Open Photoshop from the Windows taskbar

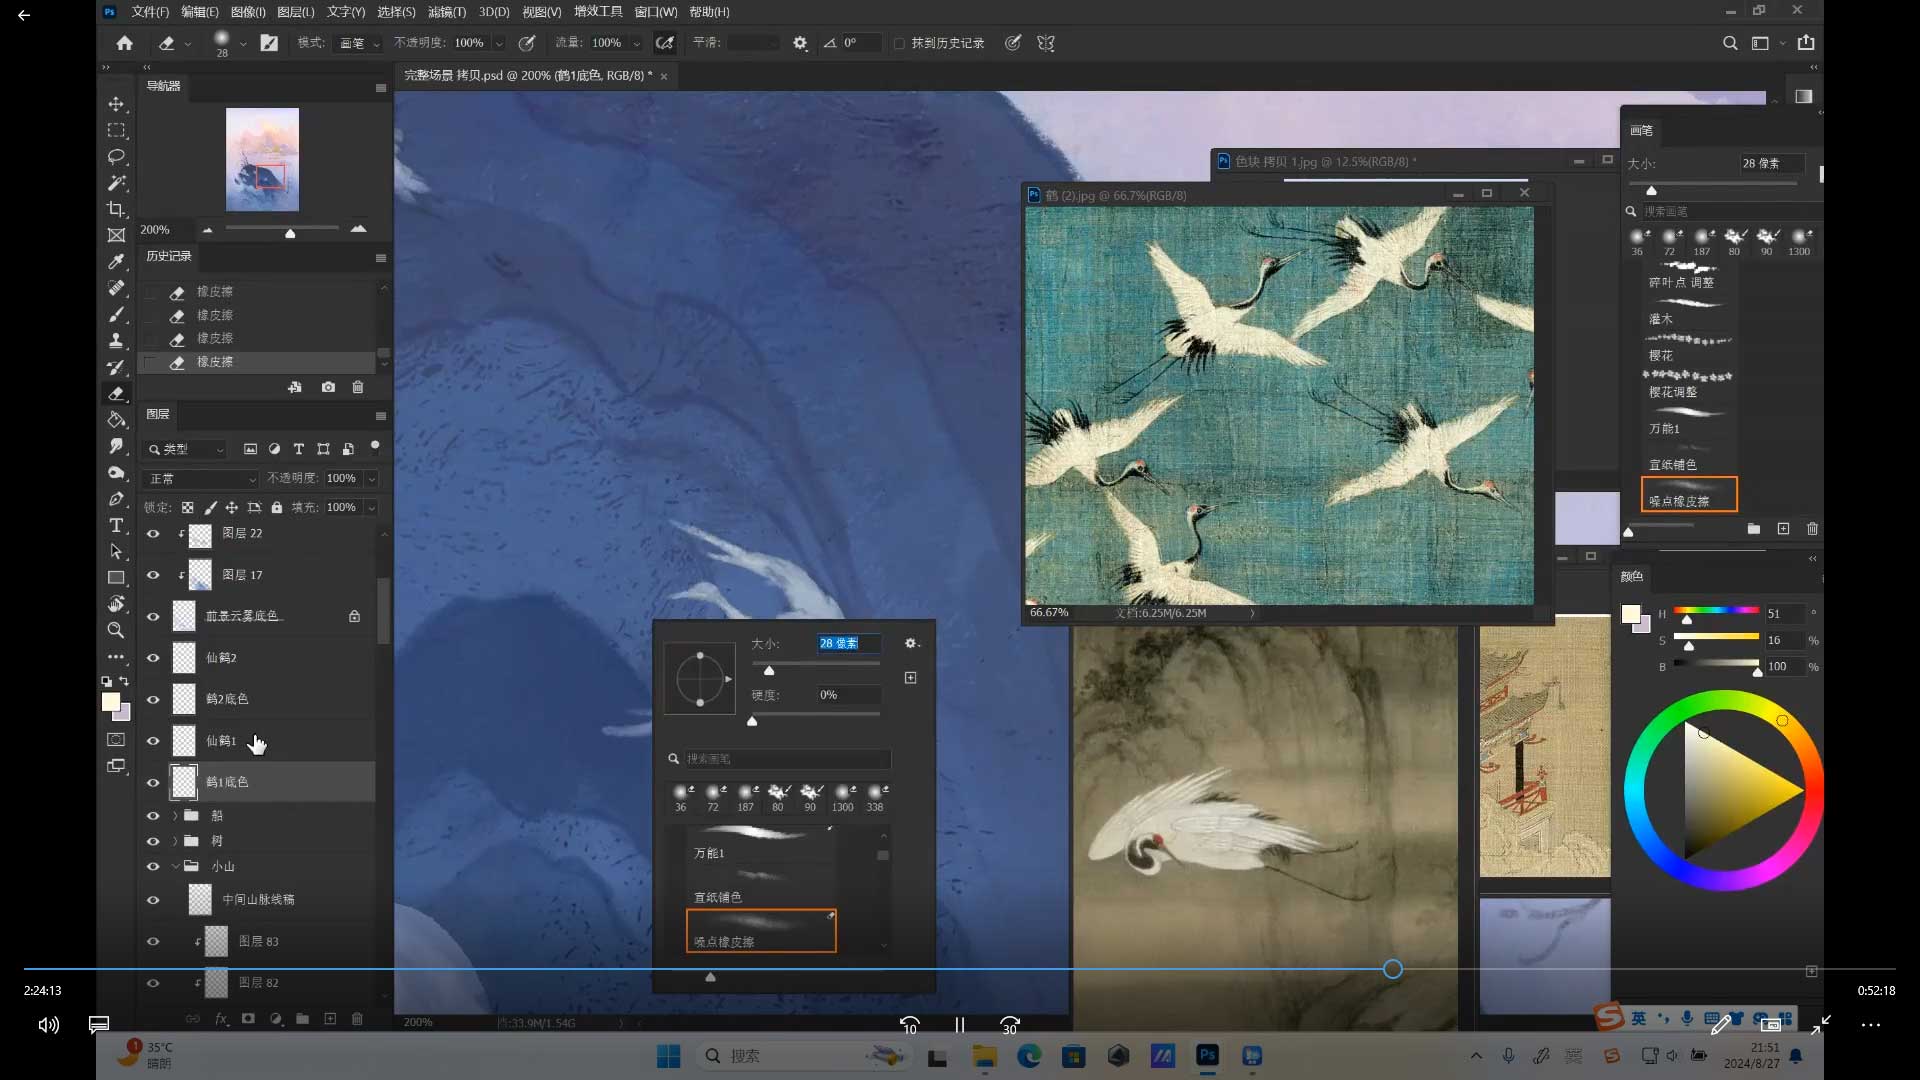1207,1055
